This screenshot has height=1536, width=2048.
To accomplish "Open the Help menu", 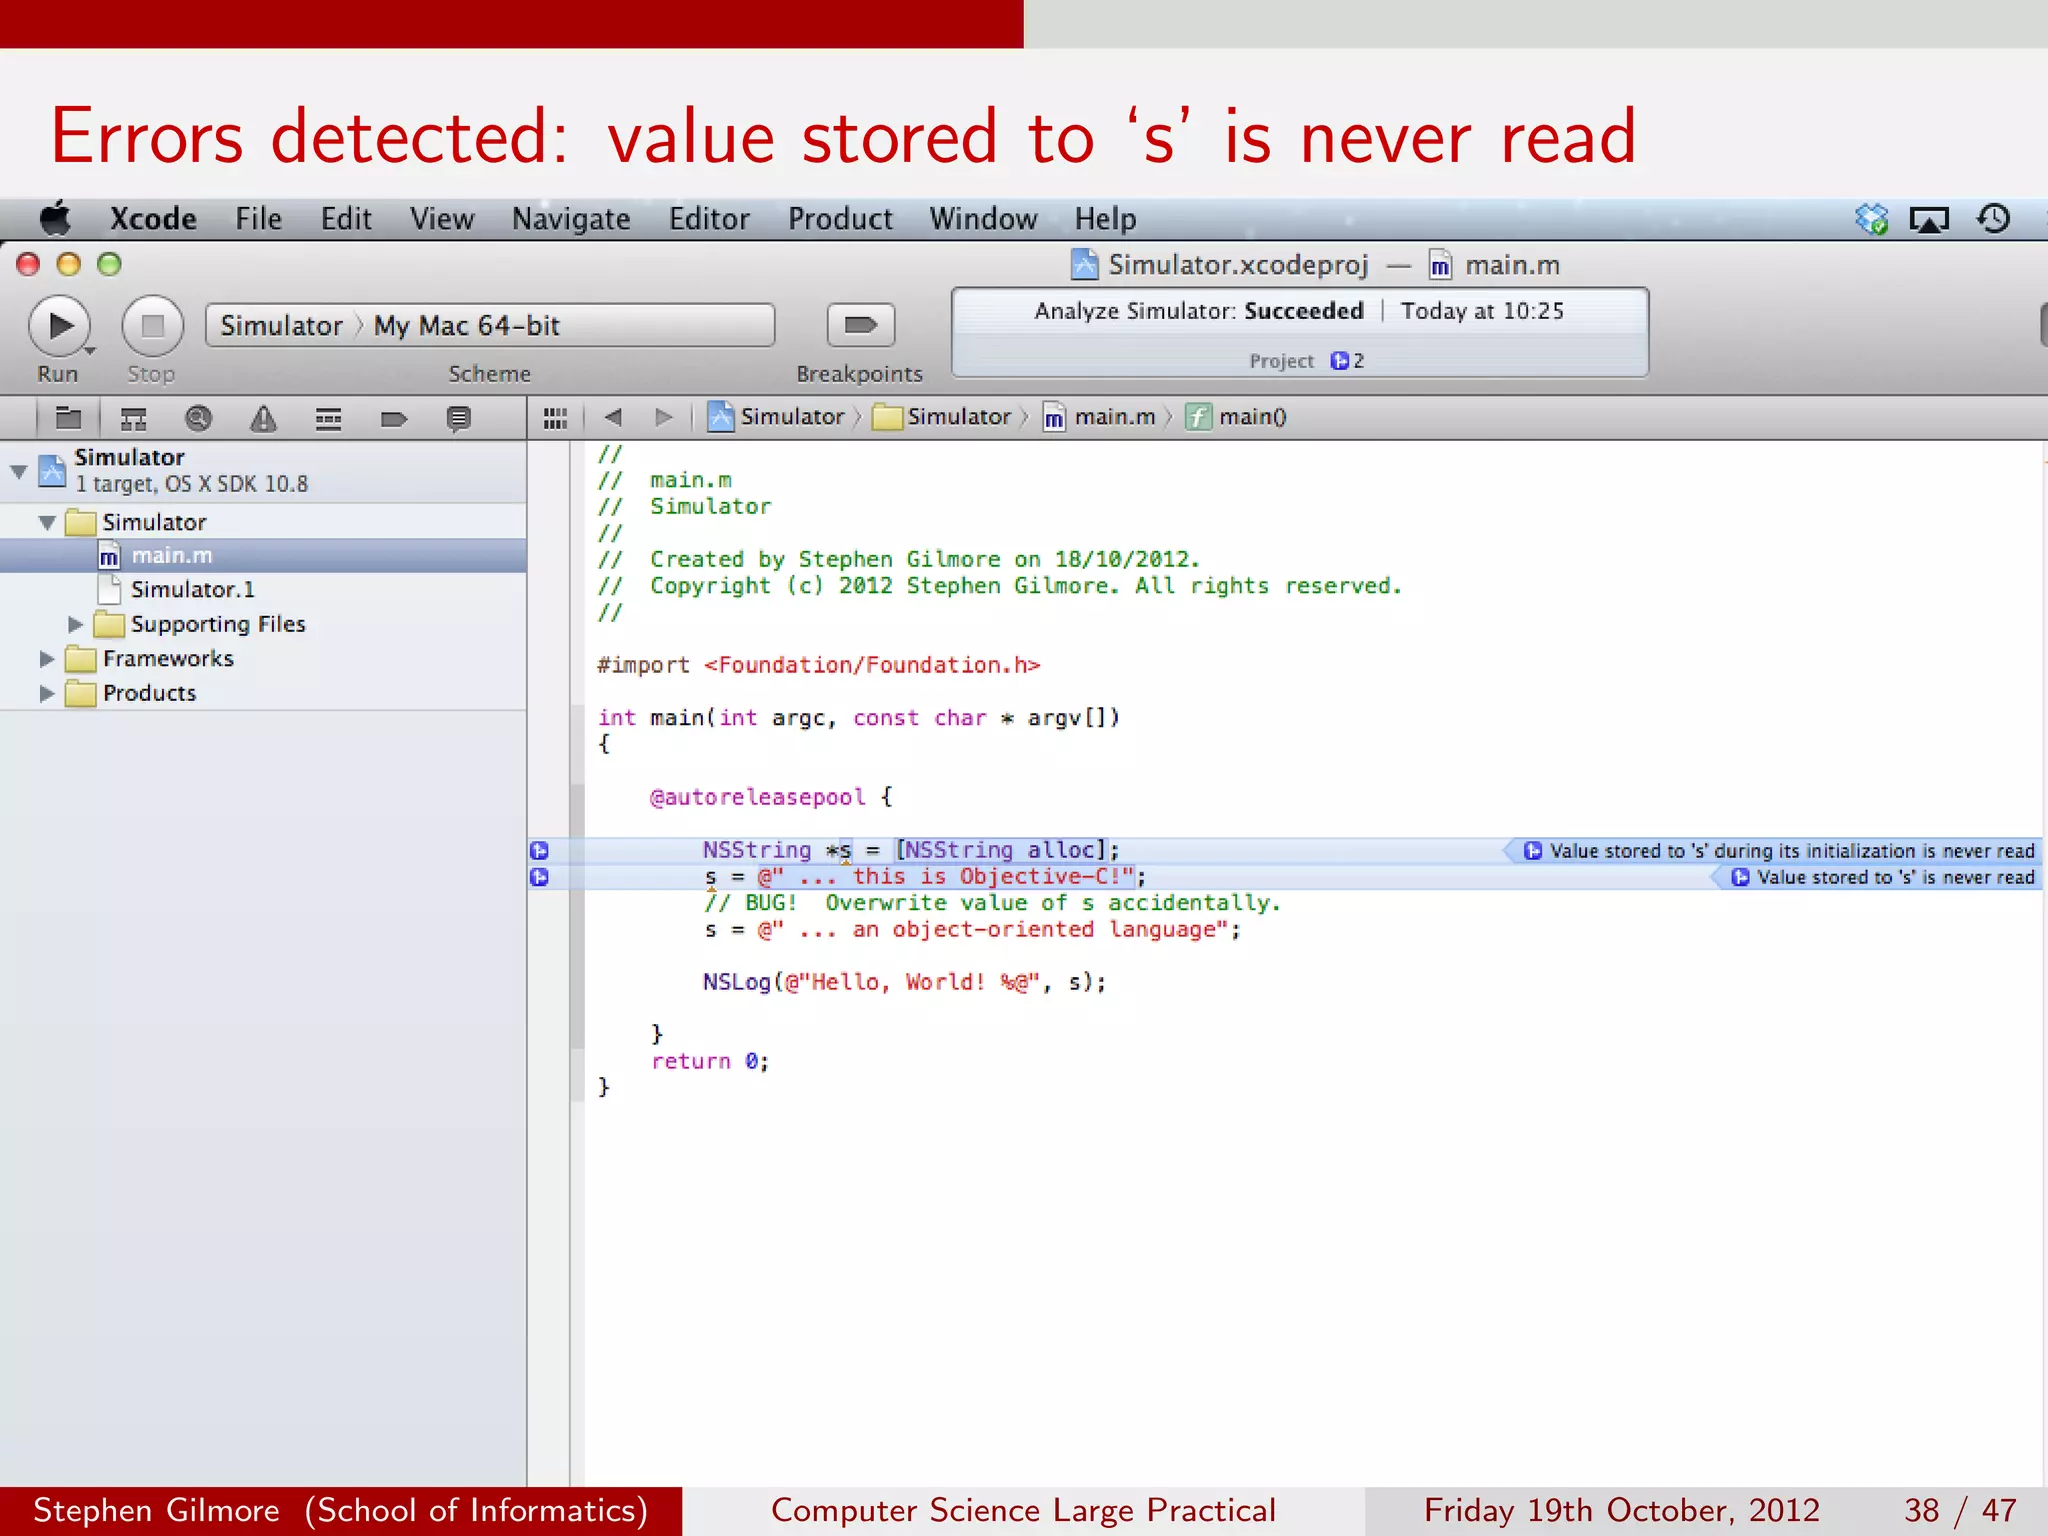I will tap(1105, 219).
